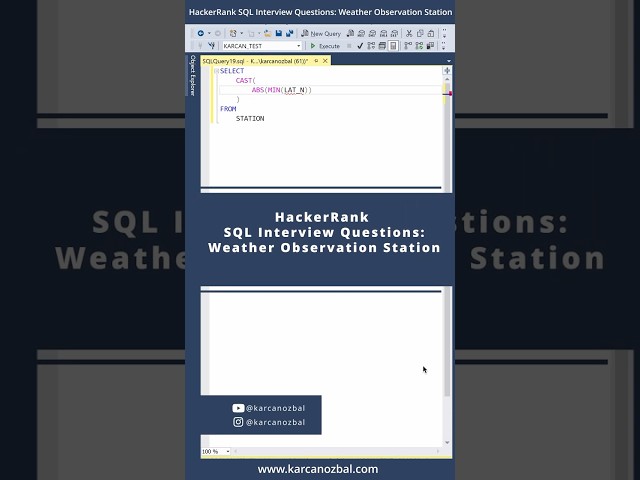Click the New Project icon
Viewport: 640px width, 480px height.
click(233, 33)
